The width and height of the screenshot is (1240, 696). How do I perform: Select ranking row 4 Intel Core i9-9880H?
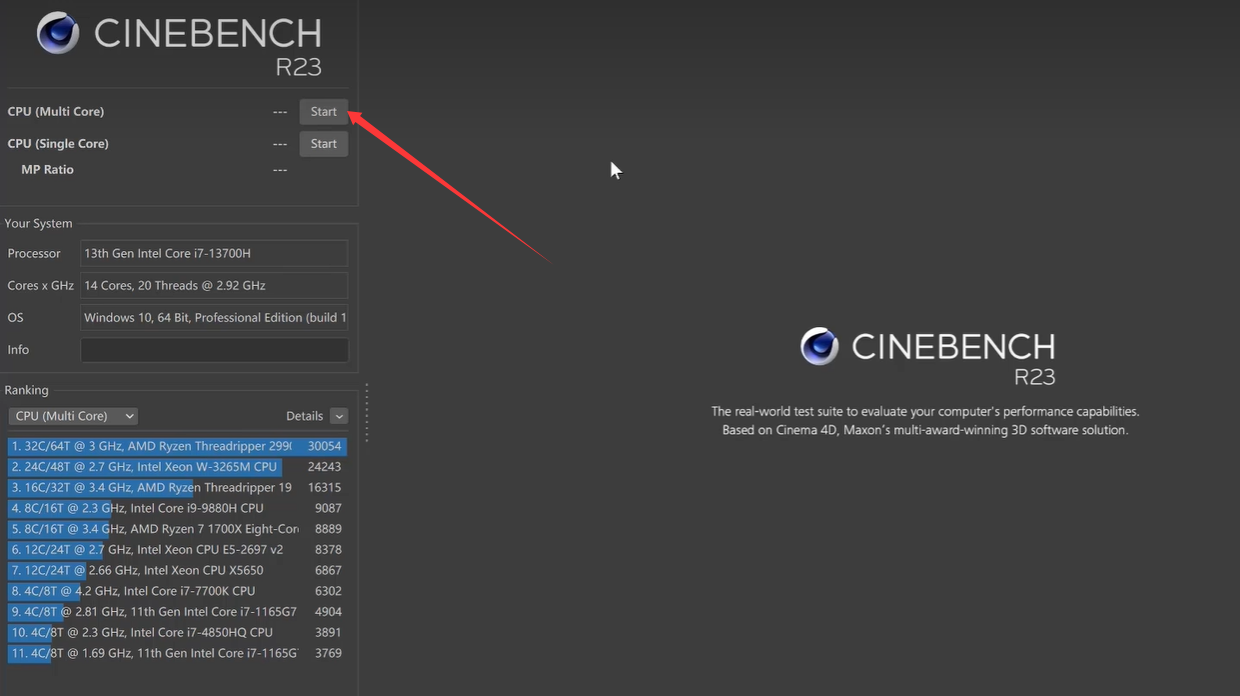coord(176,508)
